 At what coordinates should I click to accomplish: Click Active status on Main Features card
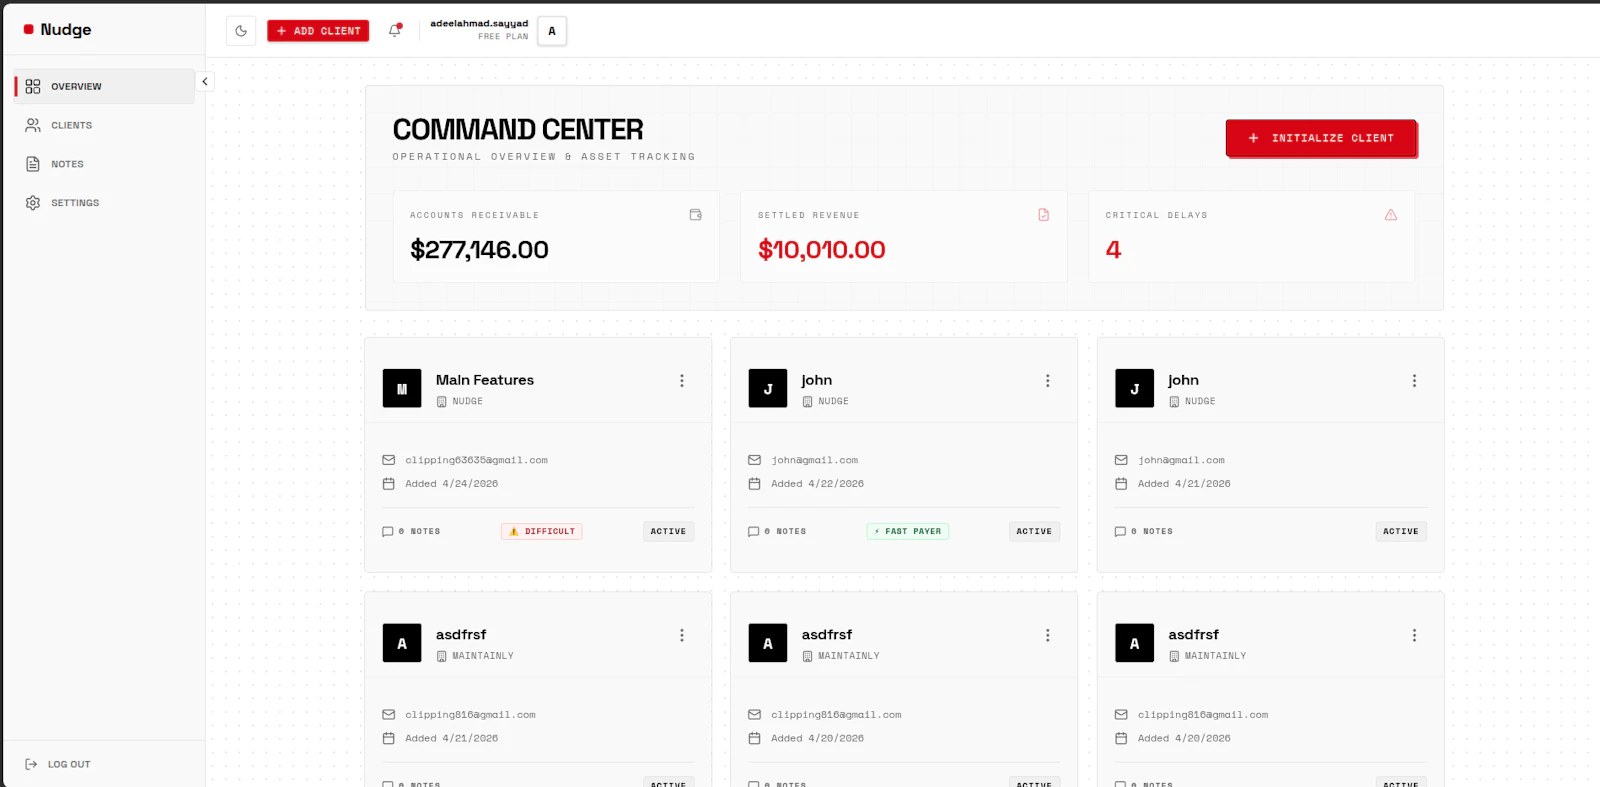(x=668, y=532)
